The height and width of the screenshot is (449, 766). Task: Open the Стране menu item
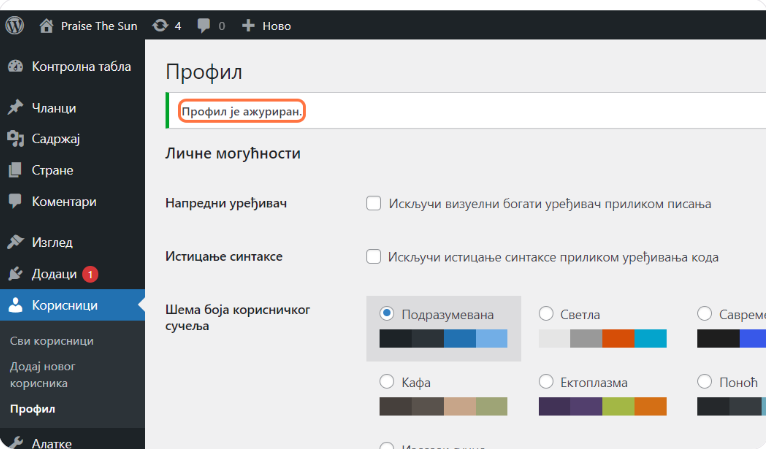(52, 170)
